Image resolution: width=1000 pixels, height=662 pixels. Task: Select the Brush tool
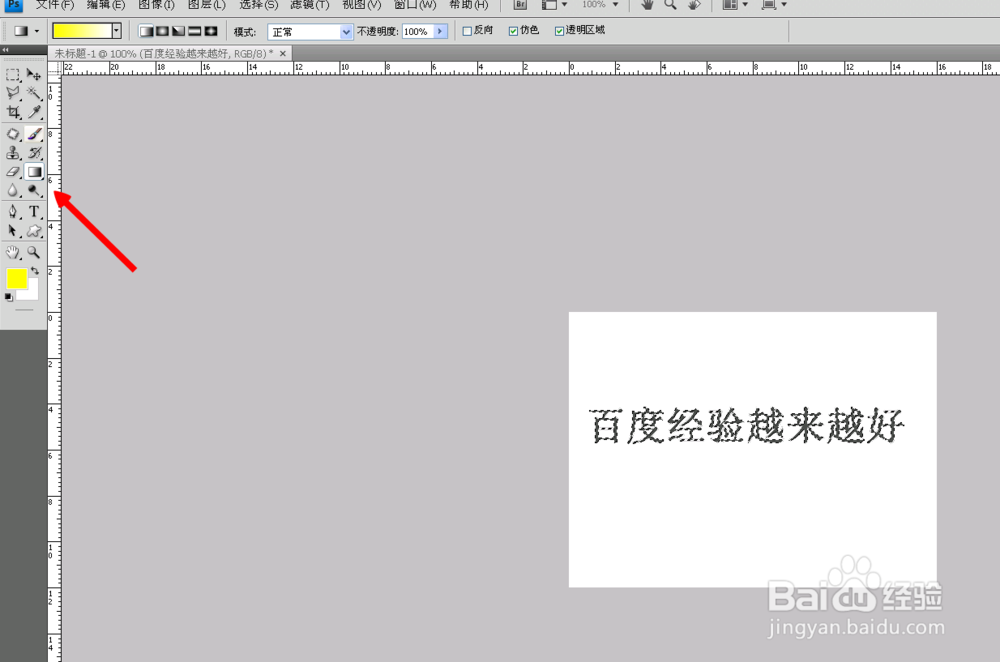point(33,133)
